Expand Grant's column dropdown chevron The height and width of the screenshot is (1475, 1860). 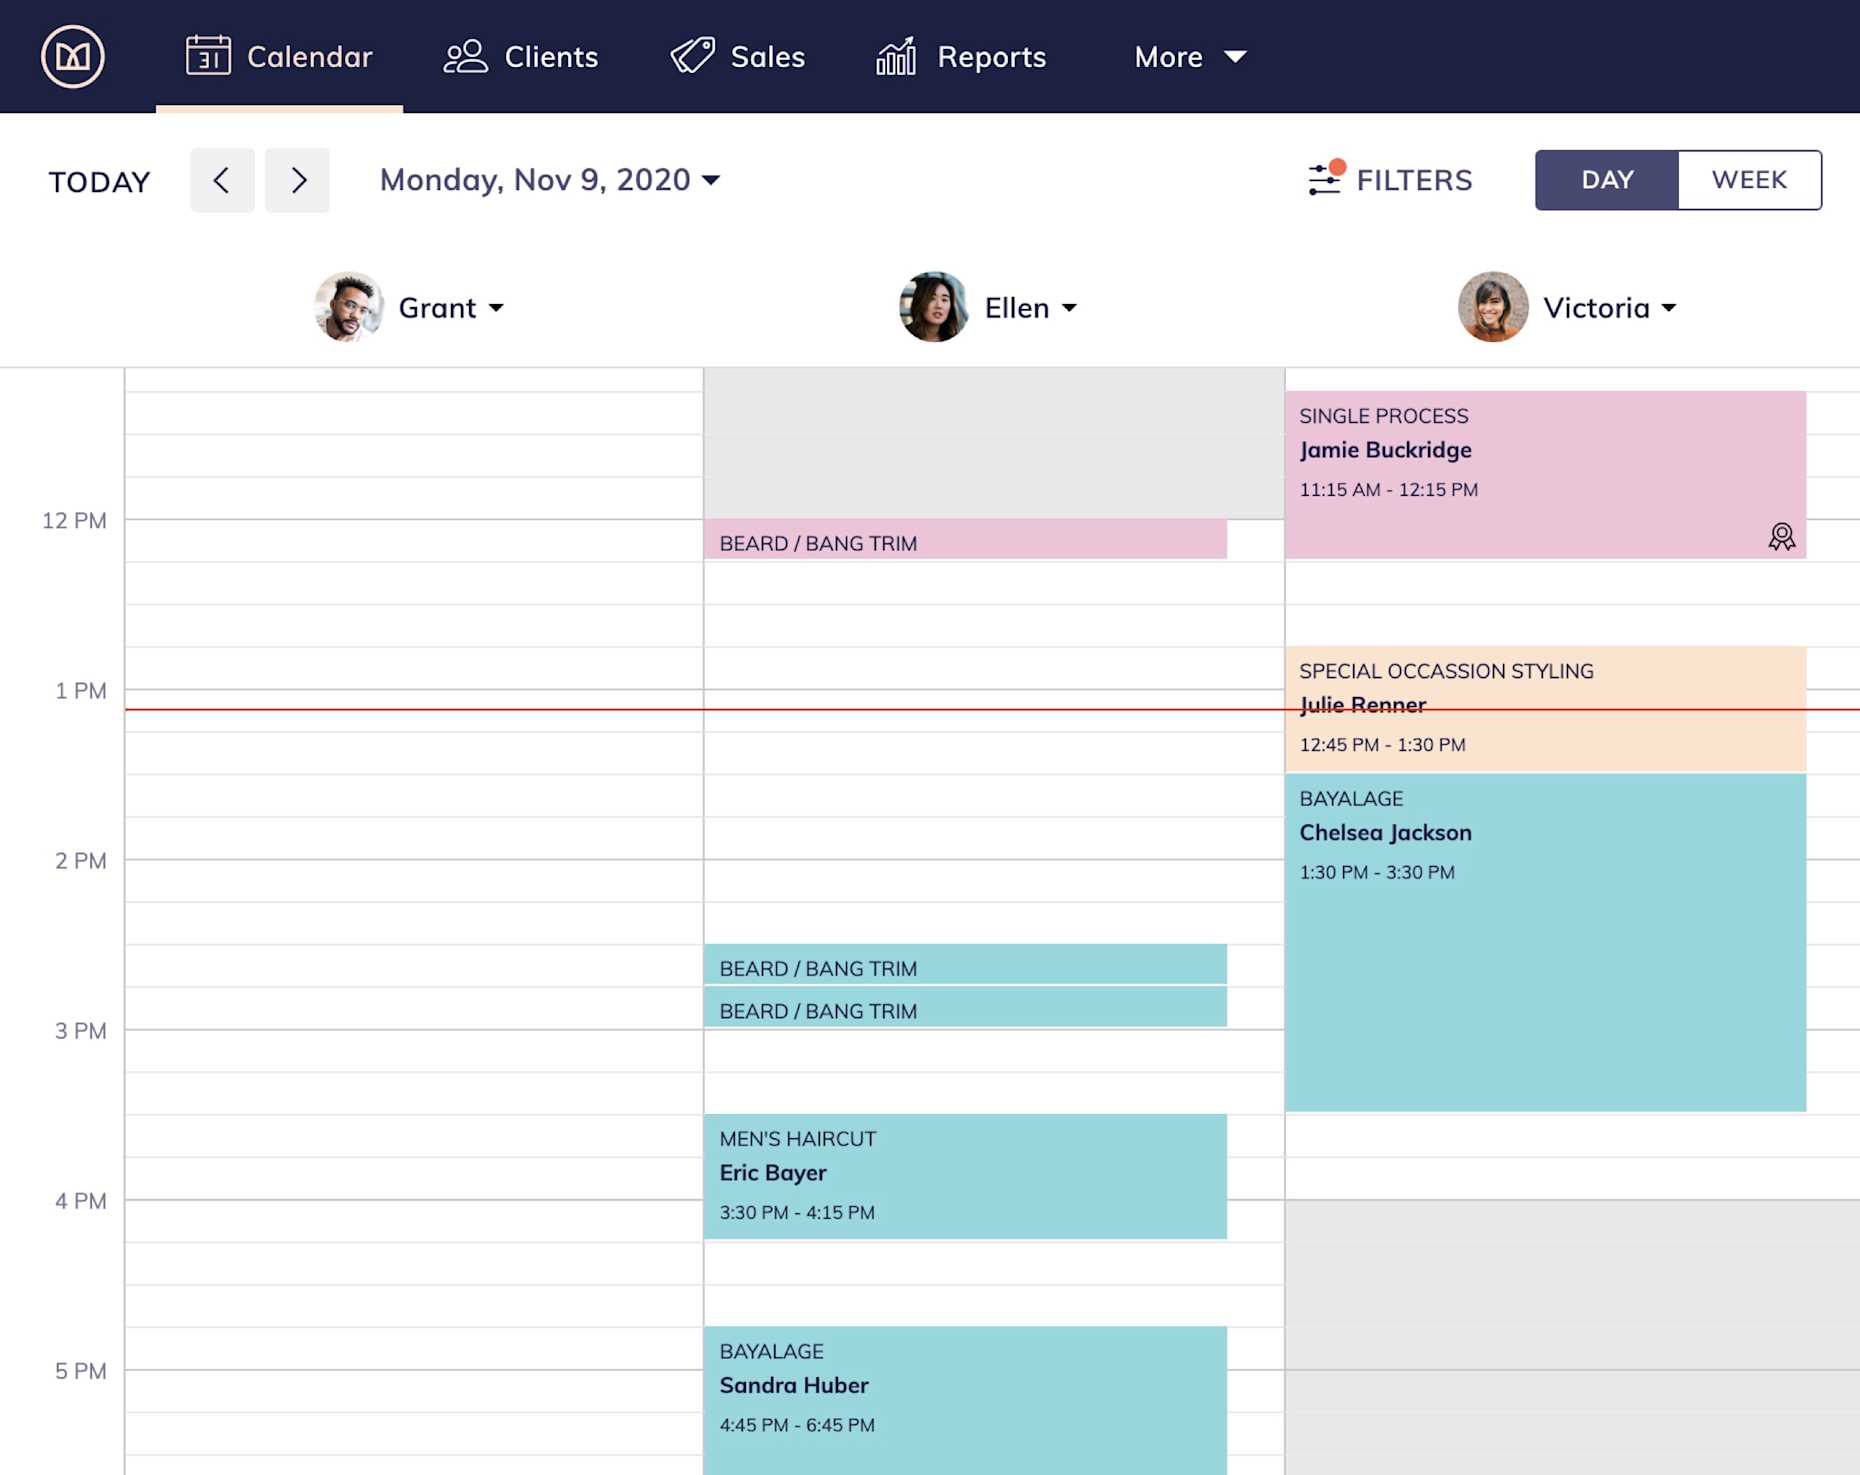coord(497,309)
